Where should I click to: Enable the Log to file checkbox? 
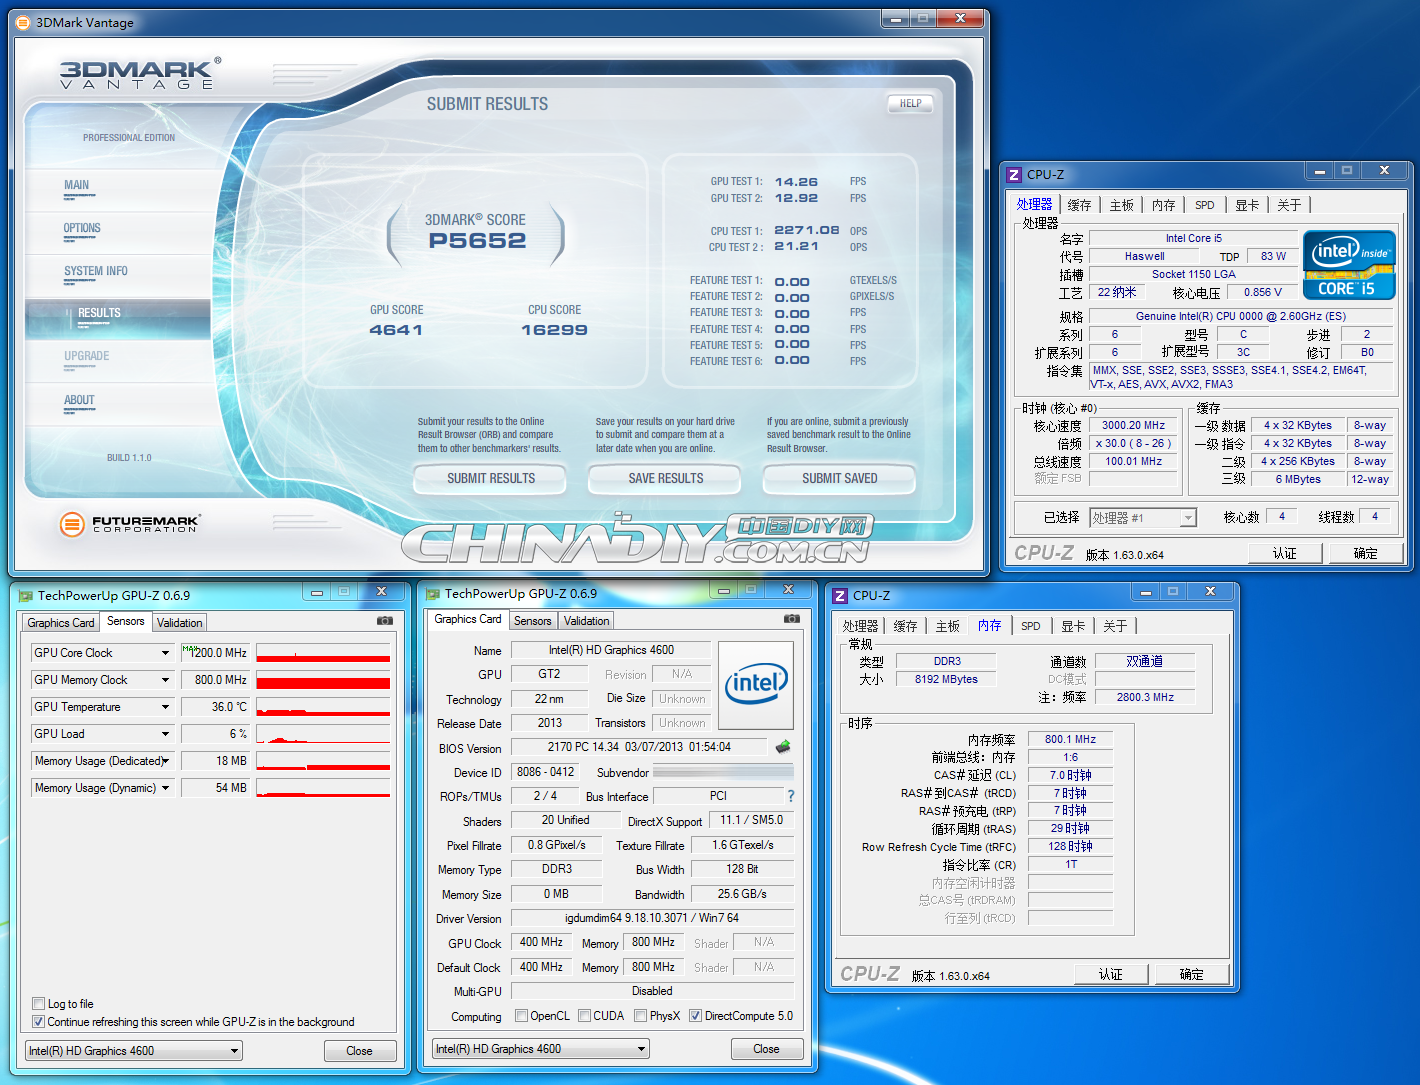[38, 1003]
